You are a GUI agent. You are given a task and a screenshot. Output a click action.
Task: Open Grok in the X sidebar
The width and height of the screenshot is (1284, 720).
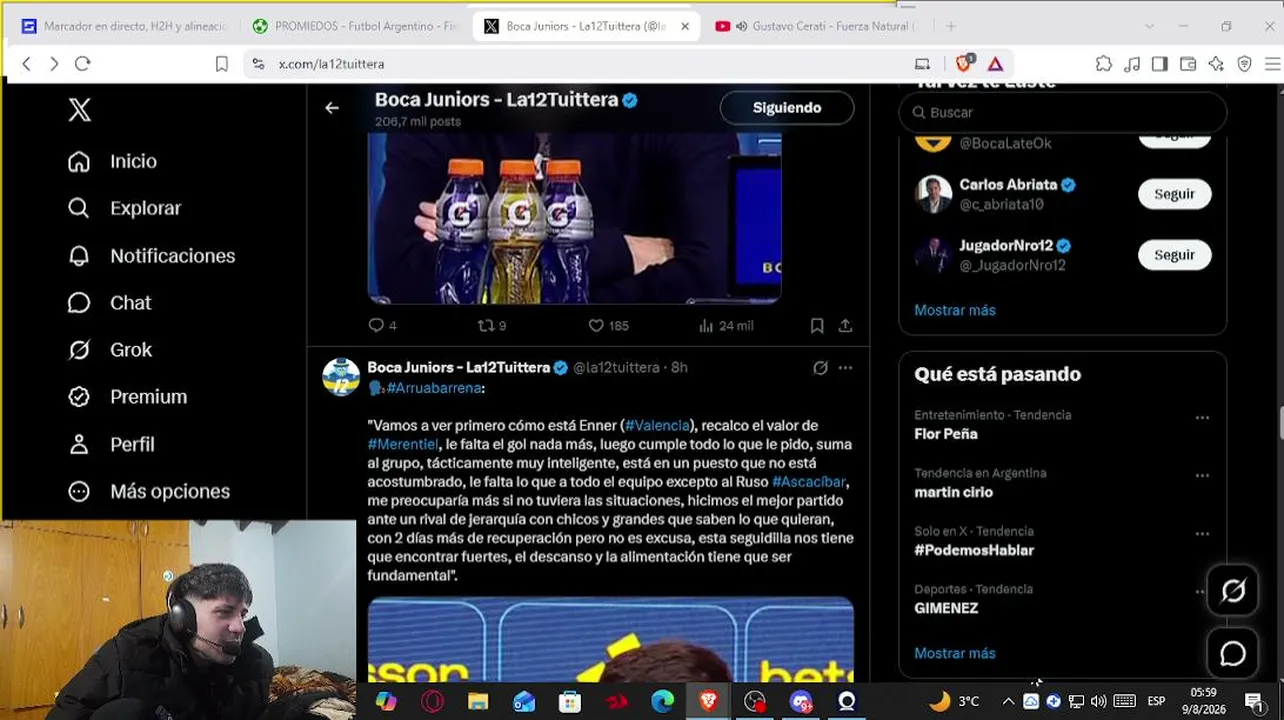[x=109, y=350]
